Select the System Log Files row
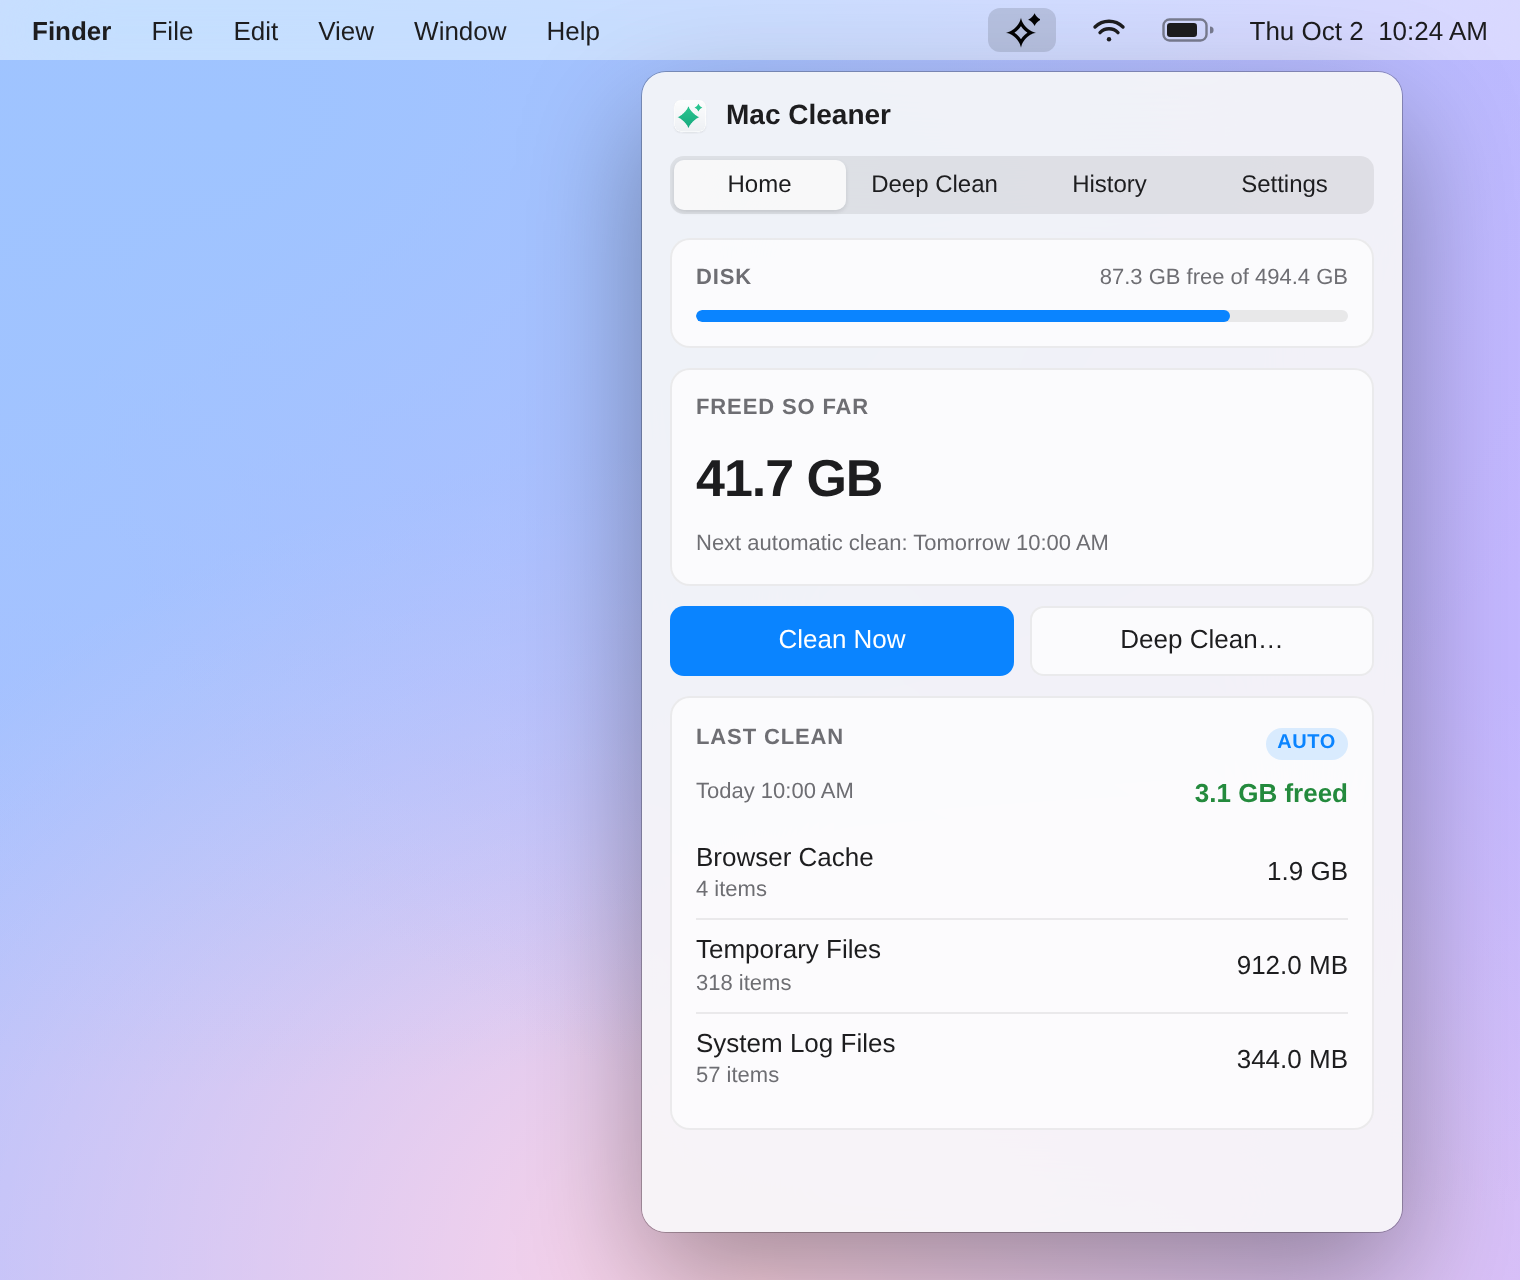1520x1280 pixels. (1022, 1059)
